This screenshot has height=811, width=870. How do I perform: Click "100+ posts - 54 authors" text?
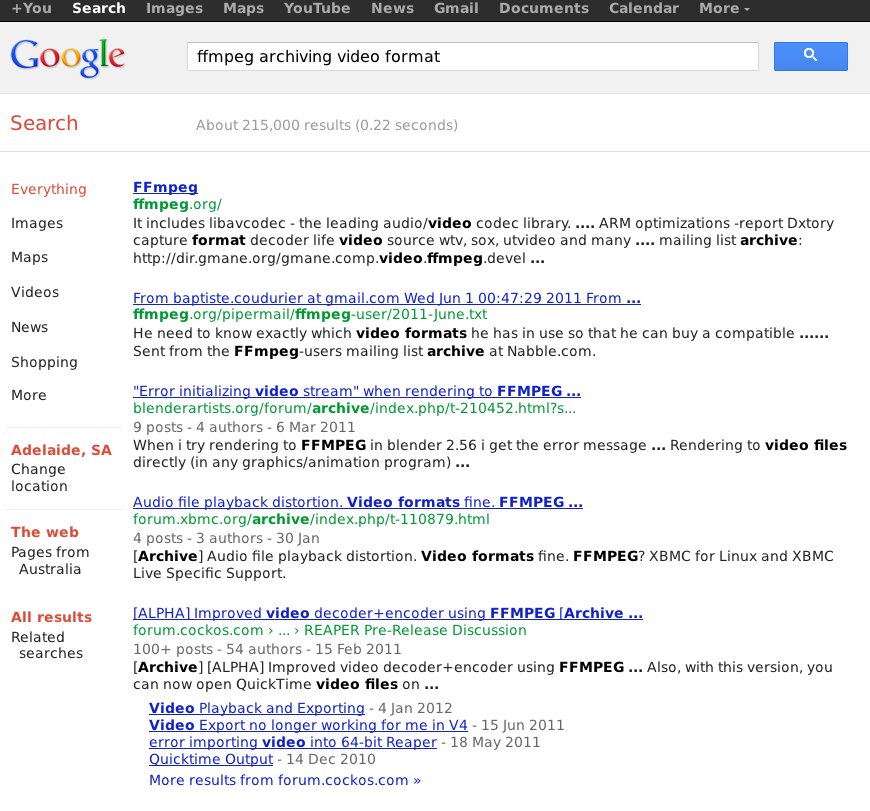218,649
